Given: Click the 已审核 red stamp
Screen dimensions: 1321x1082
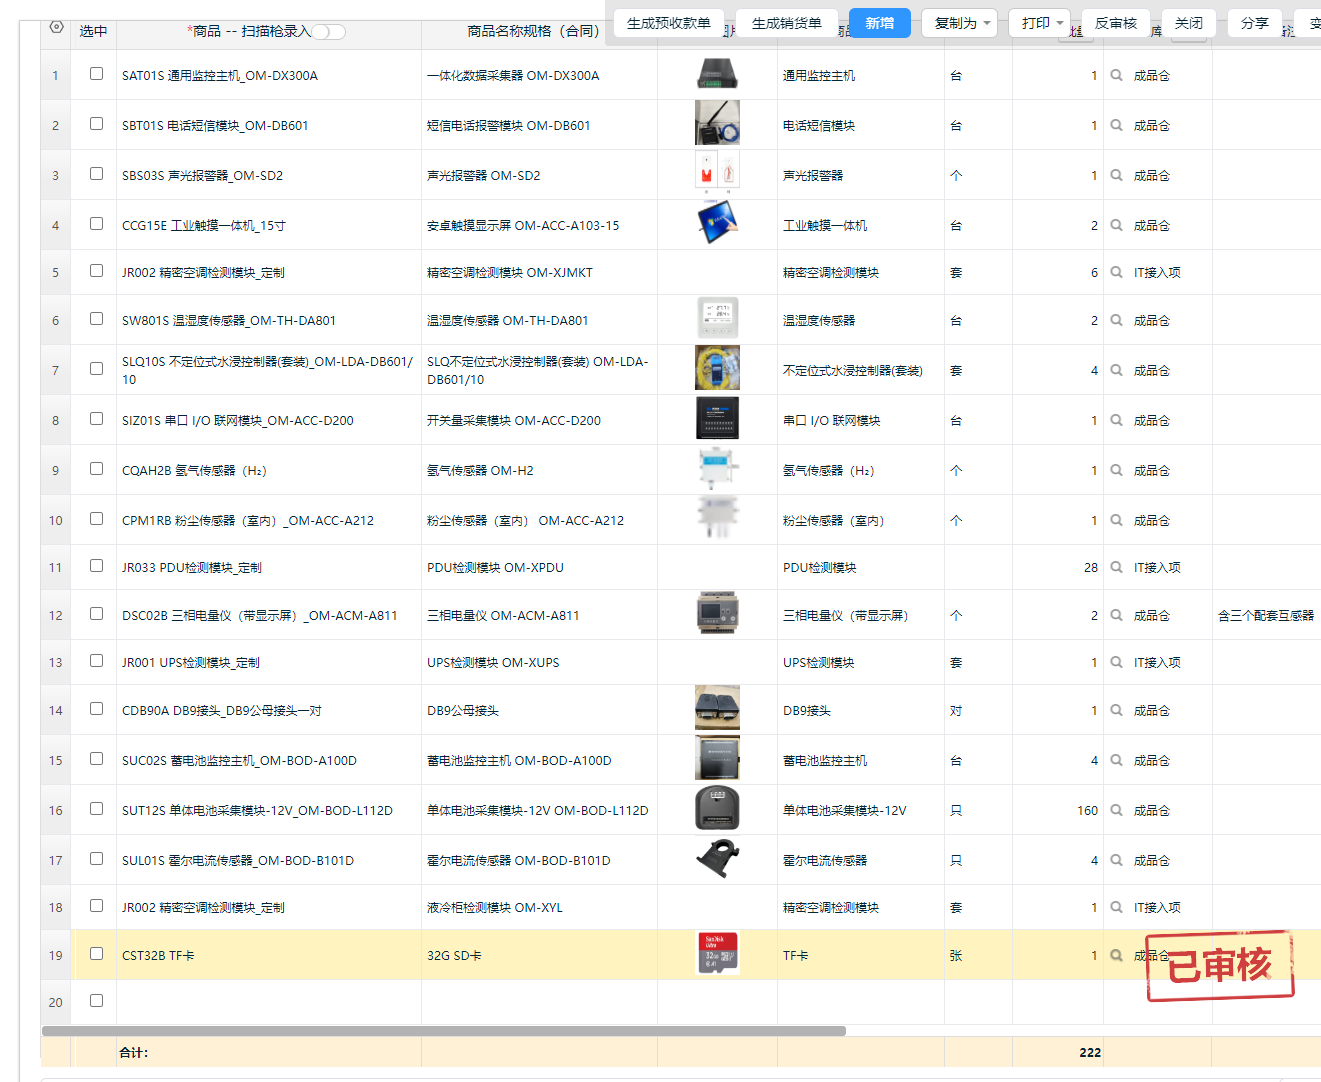Looking at the screenshot, I should coord(1220,965).
